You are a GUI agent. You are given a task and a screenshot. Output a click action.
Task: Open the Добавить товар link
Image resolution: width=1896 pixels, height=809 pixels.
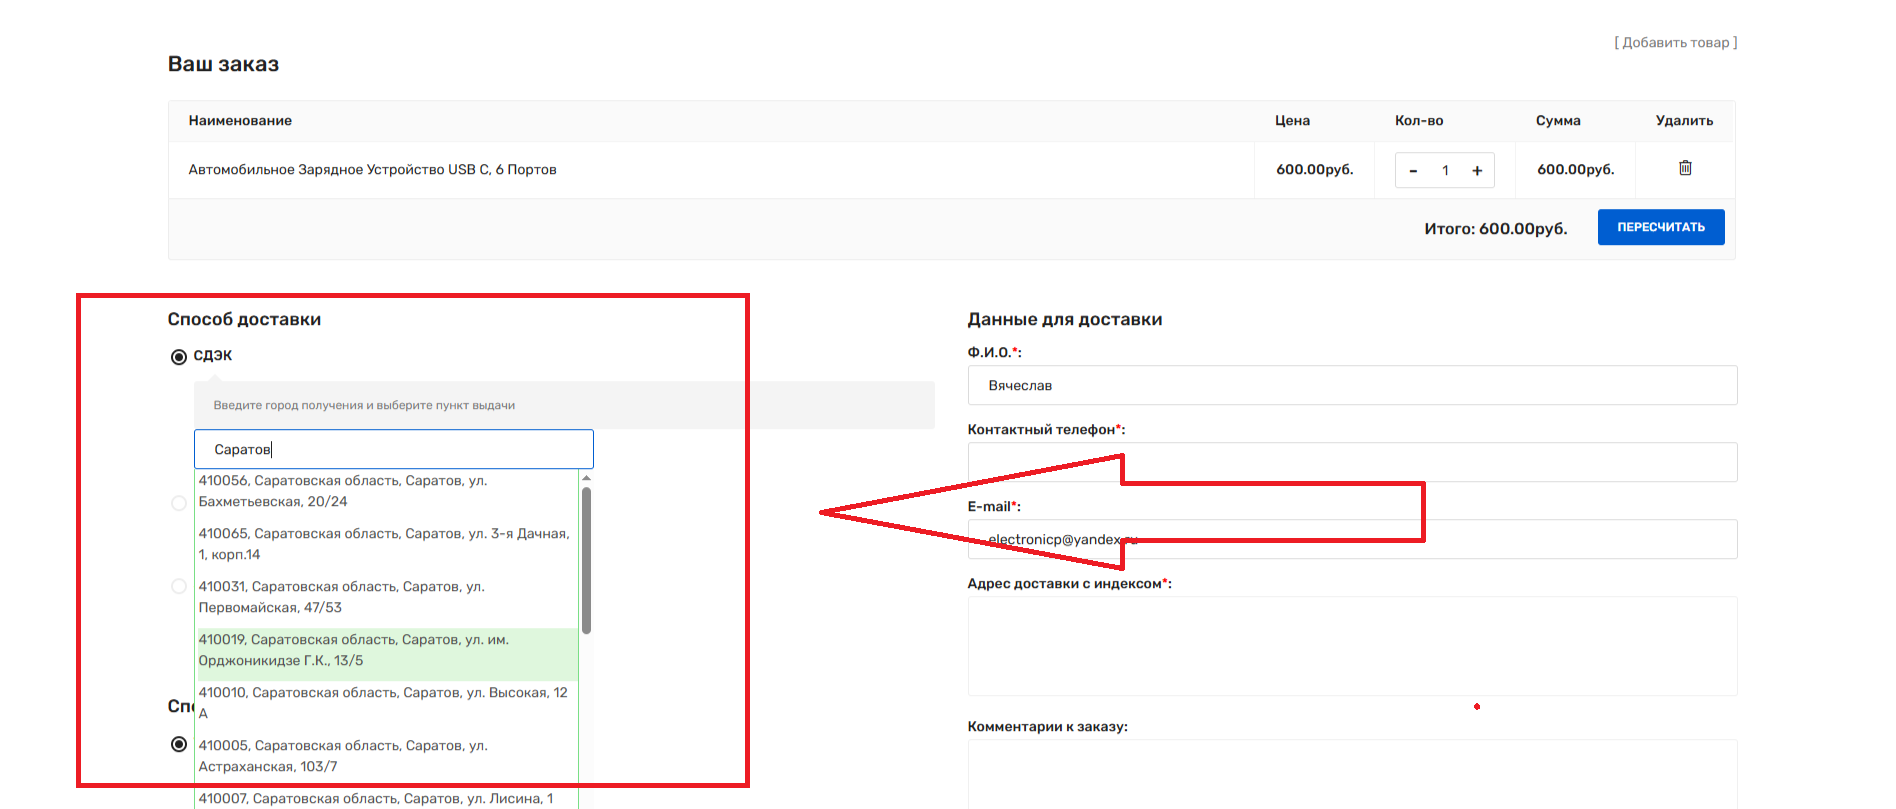point(1675,43)
